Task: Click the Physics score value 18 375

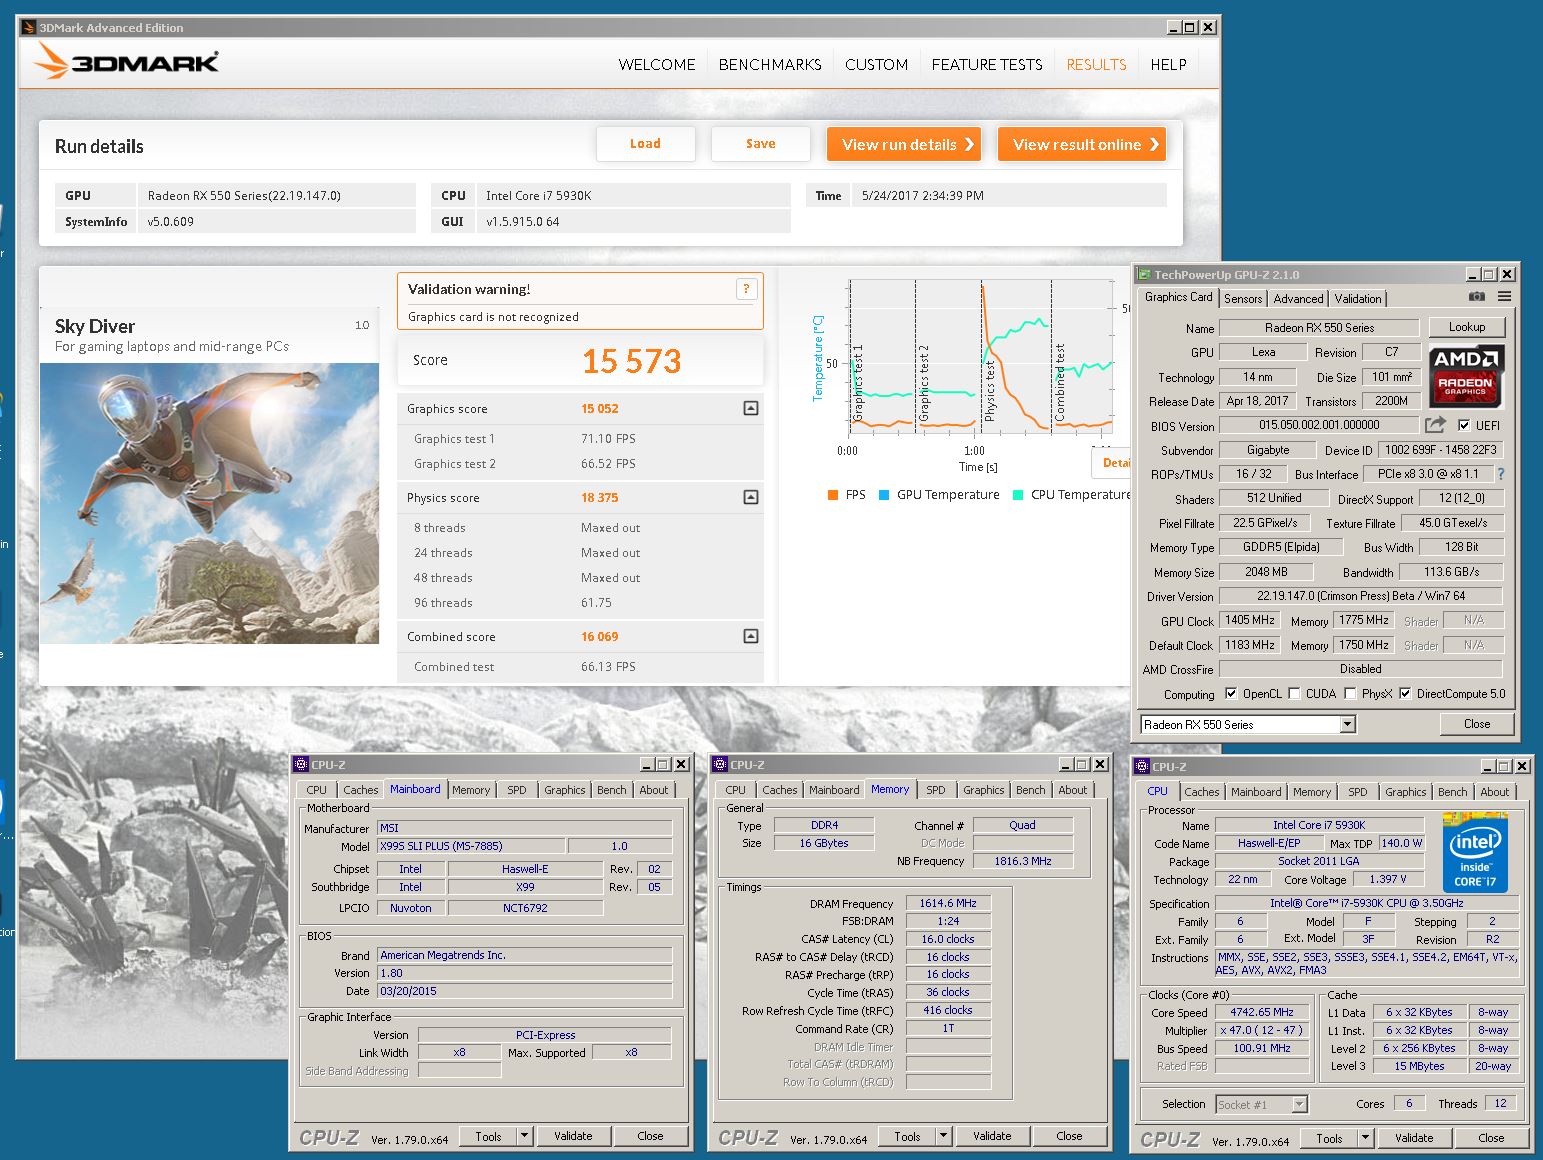Action: tap(600, 497)
